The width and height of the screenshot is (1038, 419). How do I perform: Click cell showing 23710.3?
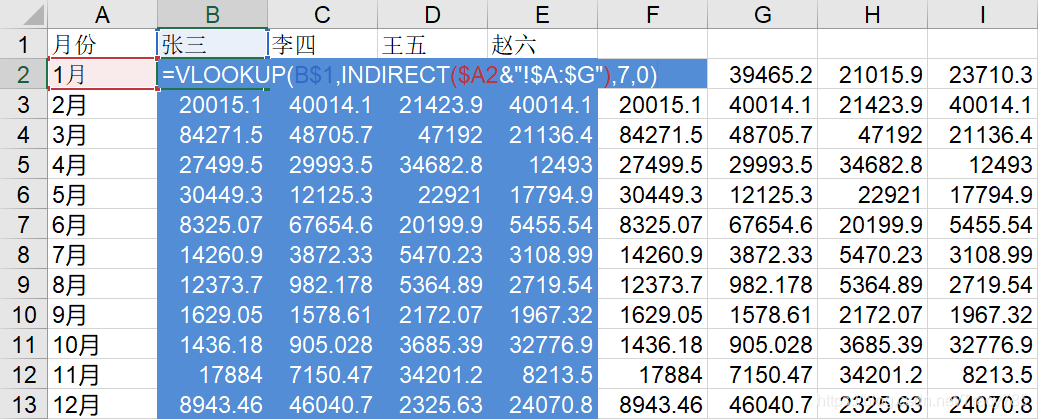[982, 75]
